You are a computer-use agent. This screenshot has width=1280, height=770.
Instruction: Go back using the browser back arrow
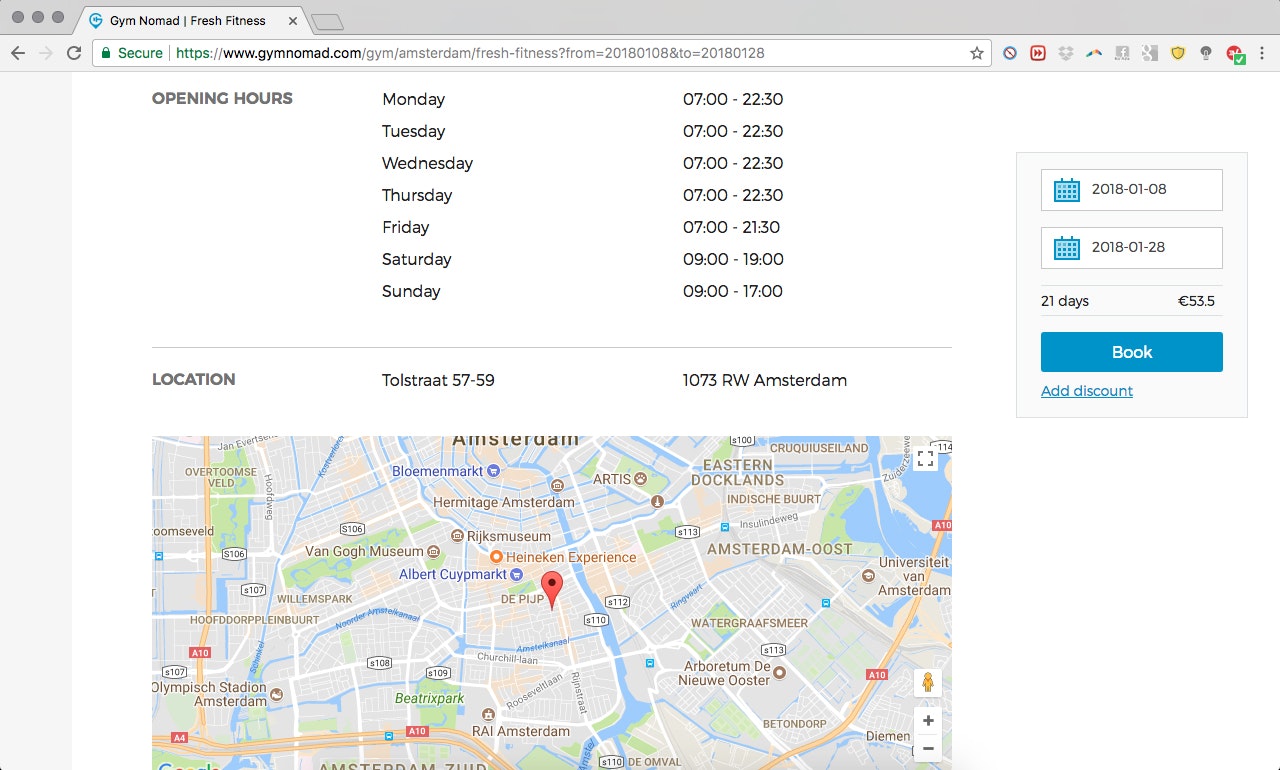click(17, 53)
